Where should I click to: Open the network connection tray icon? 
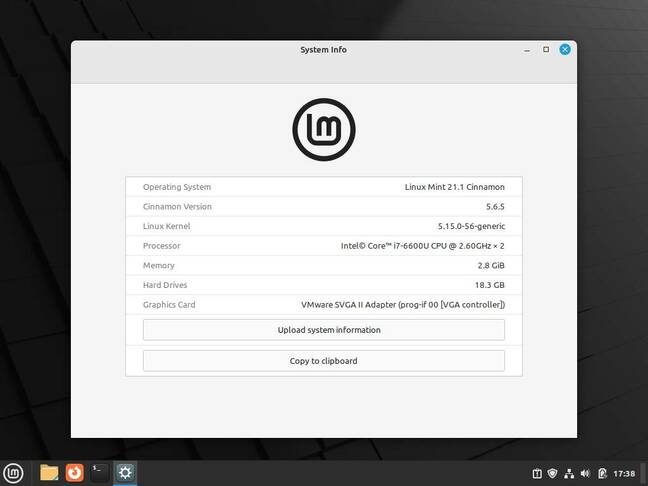pyautogui.click(x=569, y=473)
